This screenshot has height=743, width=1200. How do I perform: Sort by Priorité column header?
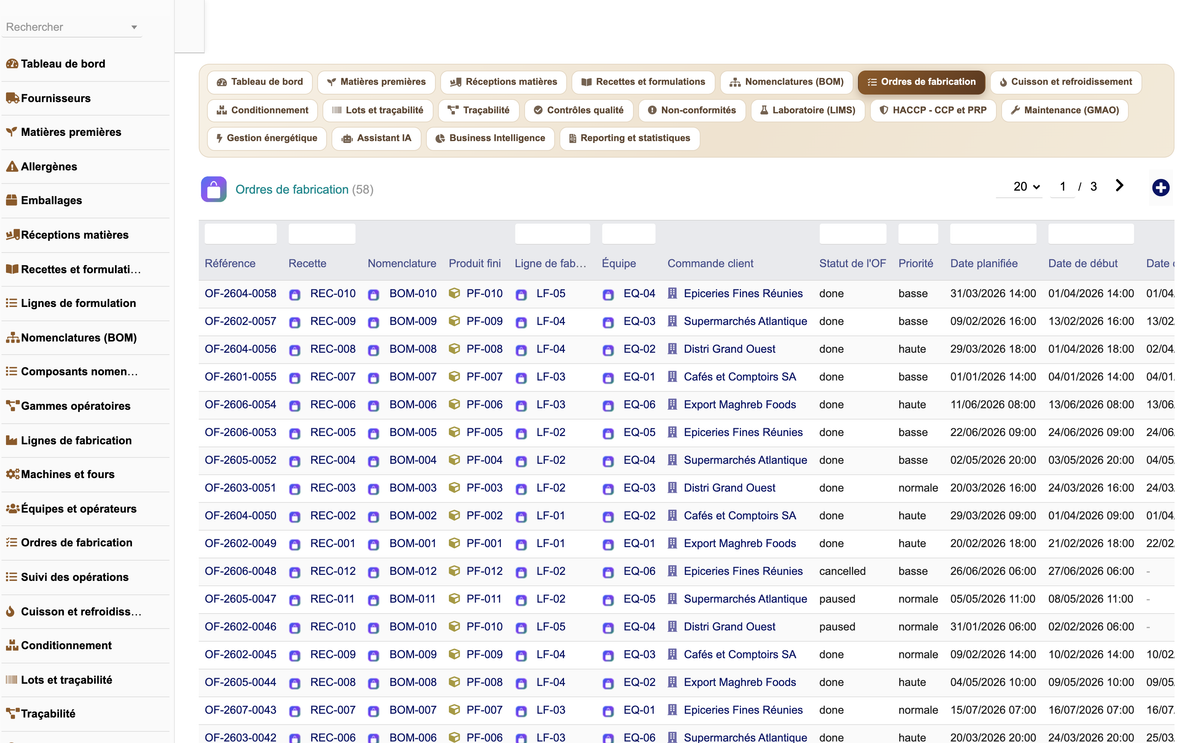coord(916,264)
